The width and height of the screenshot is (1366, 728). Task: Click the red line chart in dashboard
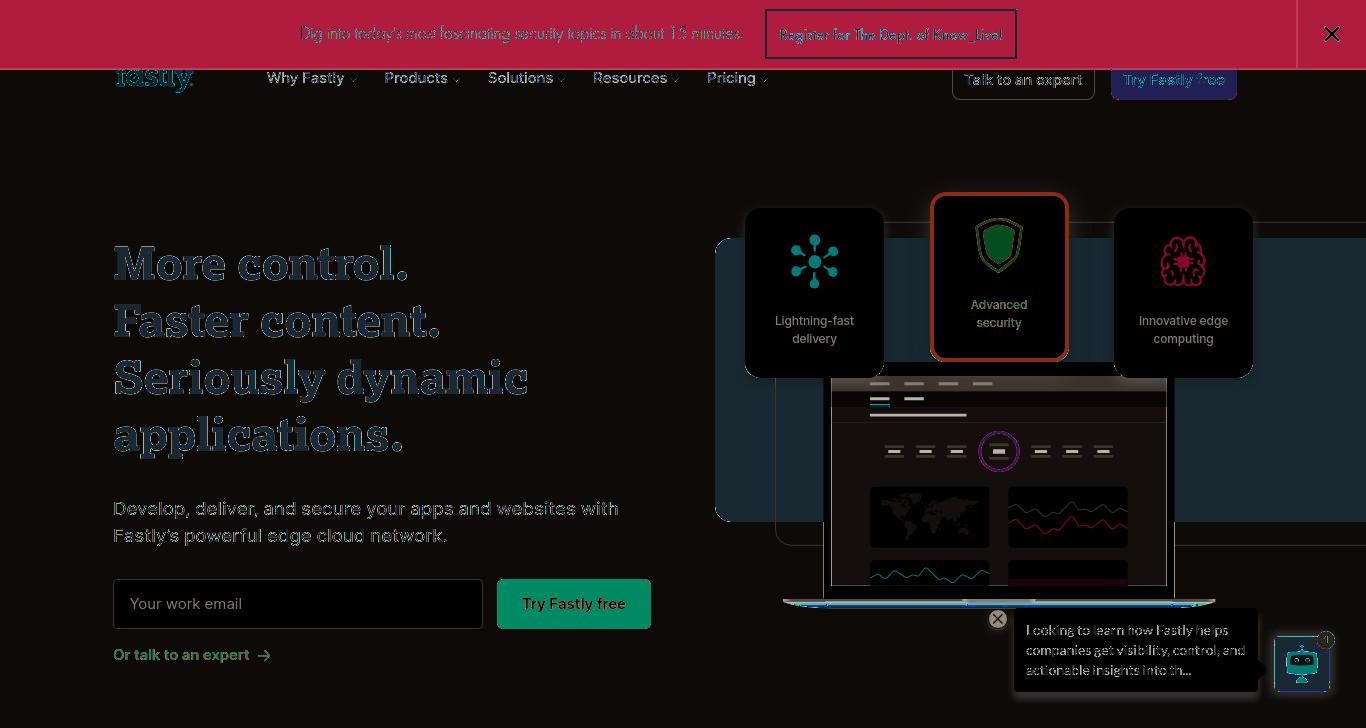point(1068,517)
